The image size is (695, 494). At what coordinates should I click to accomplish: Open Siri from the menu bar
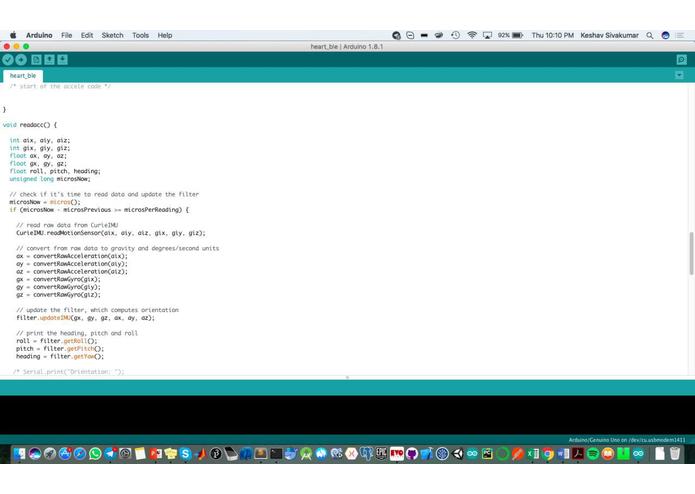[x=665, y=35]
